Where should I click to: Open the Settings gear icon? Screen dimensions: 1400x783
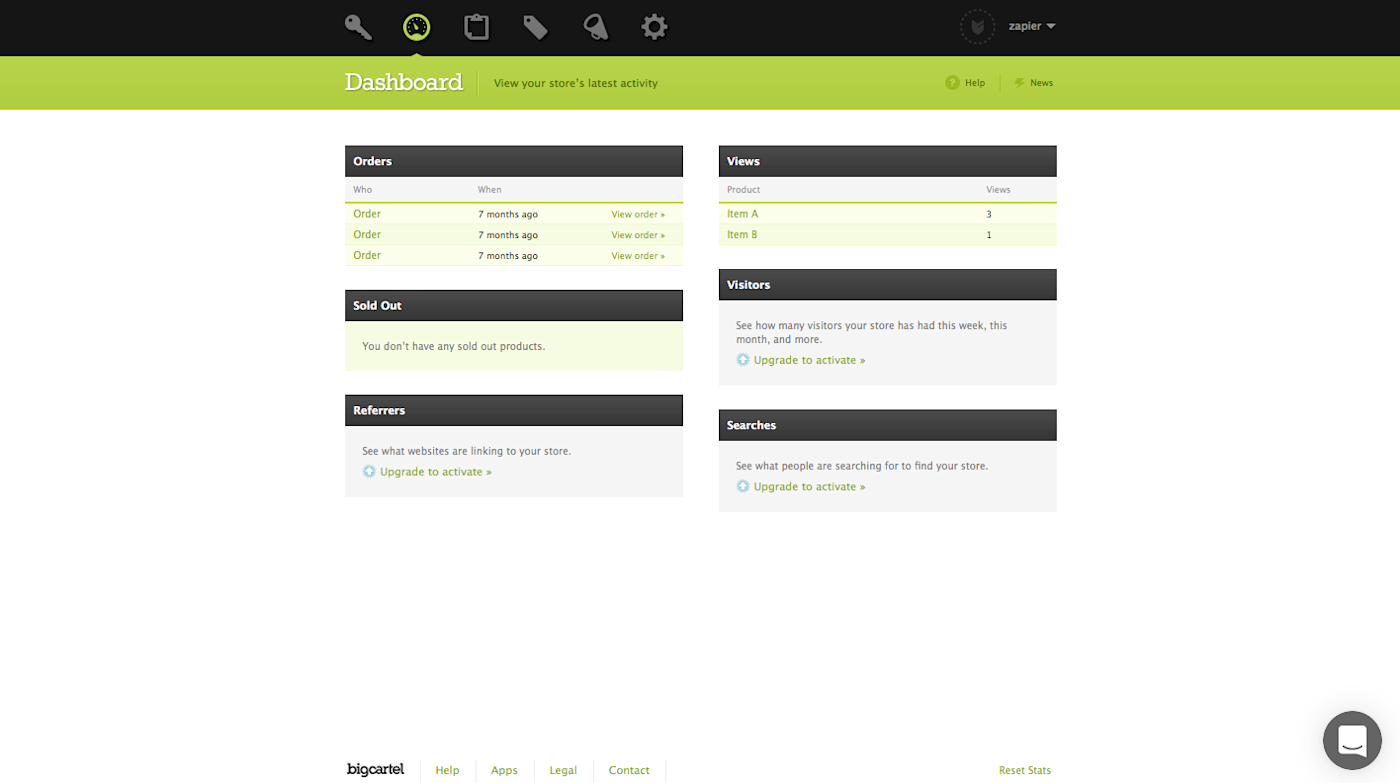click(654, 27)
